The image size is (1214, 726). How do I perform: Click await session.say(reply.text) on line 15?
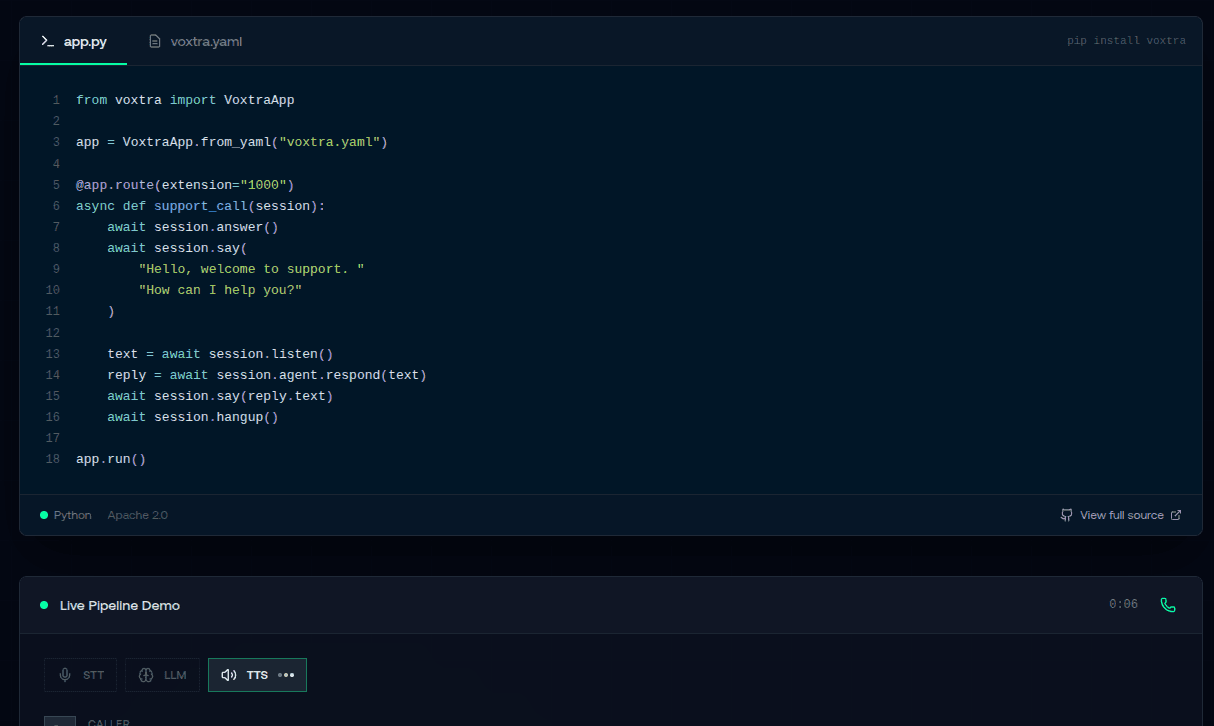coord(221,396)
